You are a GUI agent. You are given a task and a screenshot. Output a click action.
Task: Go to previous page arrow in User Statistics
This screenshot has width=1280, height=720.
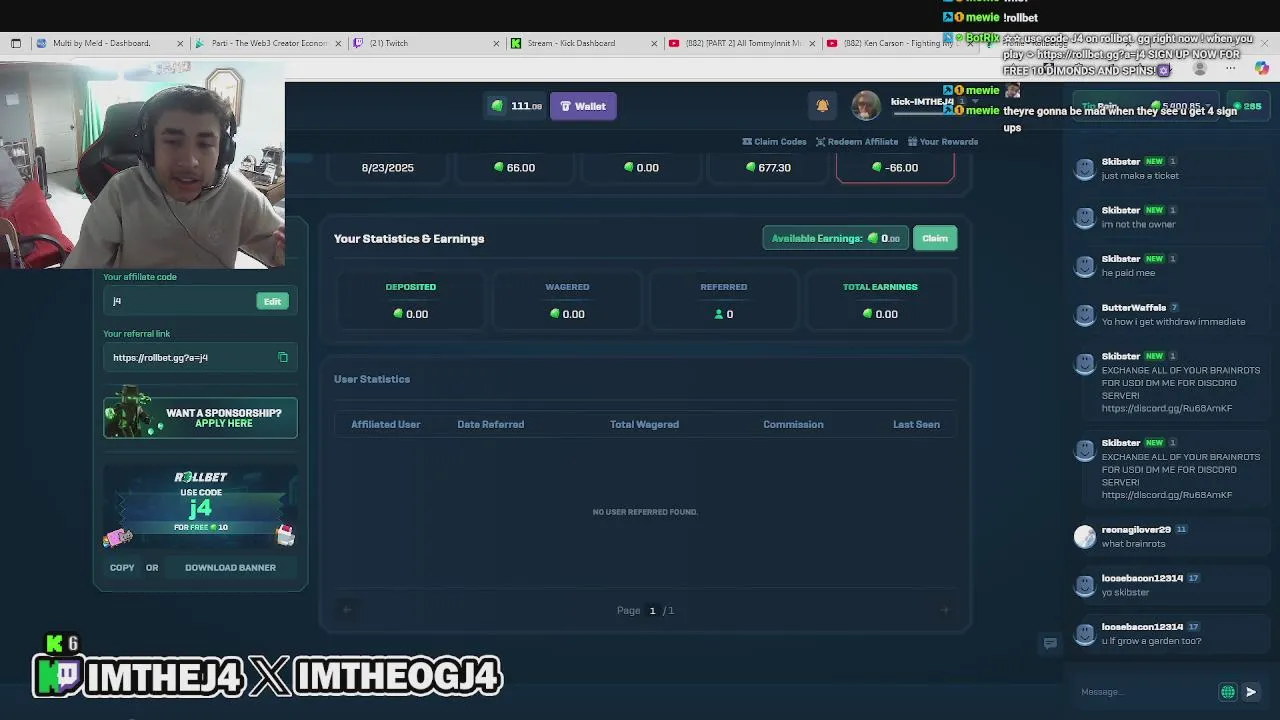[347, 610]
